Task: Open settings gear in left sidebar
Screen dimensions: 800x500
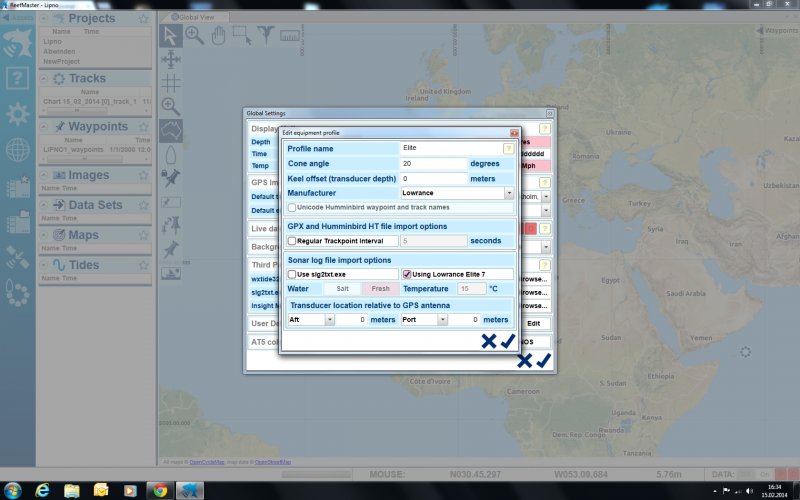Action: click(17, 113)
